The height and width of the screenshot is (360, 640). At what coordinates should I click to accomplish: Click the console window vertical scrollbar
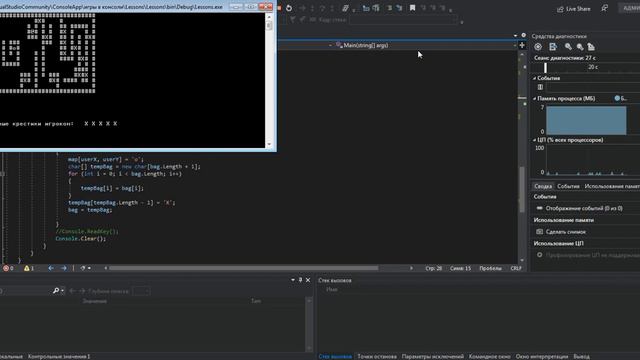tap(269, 80)
